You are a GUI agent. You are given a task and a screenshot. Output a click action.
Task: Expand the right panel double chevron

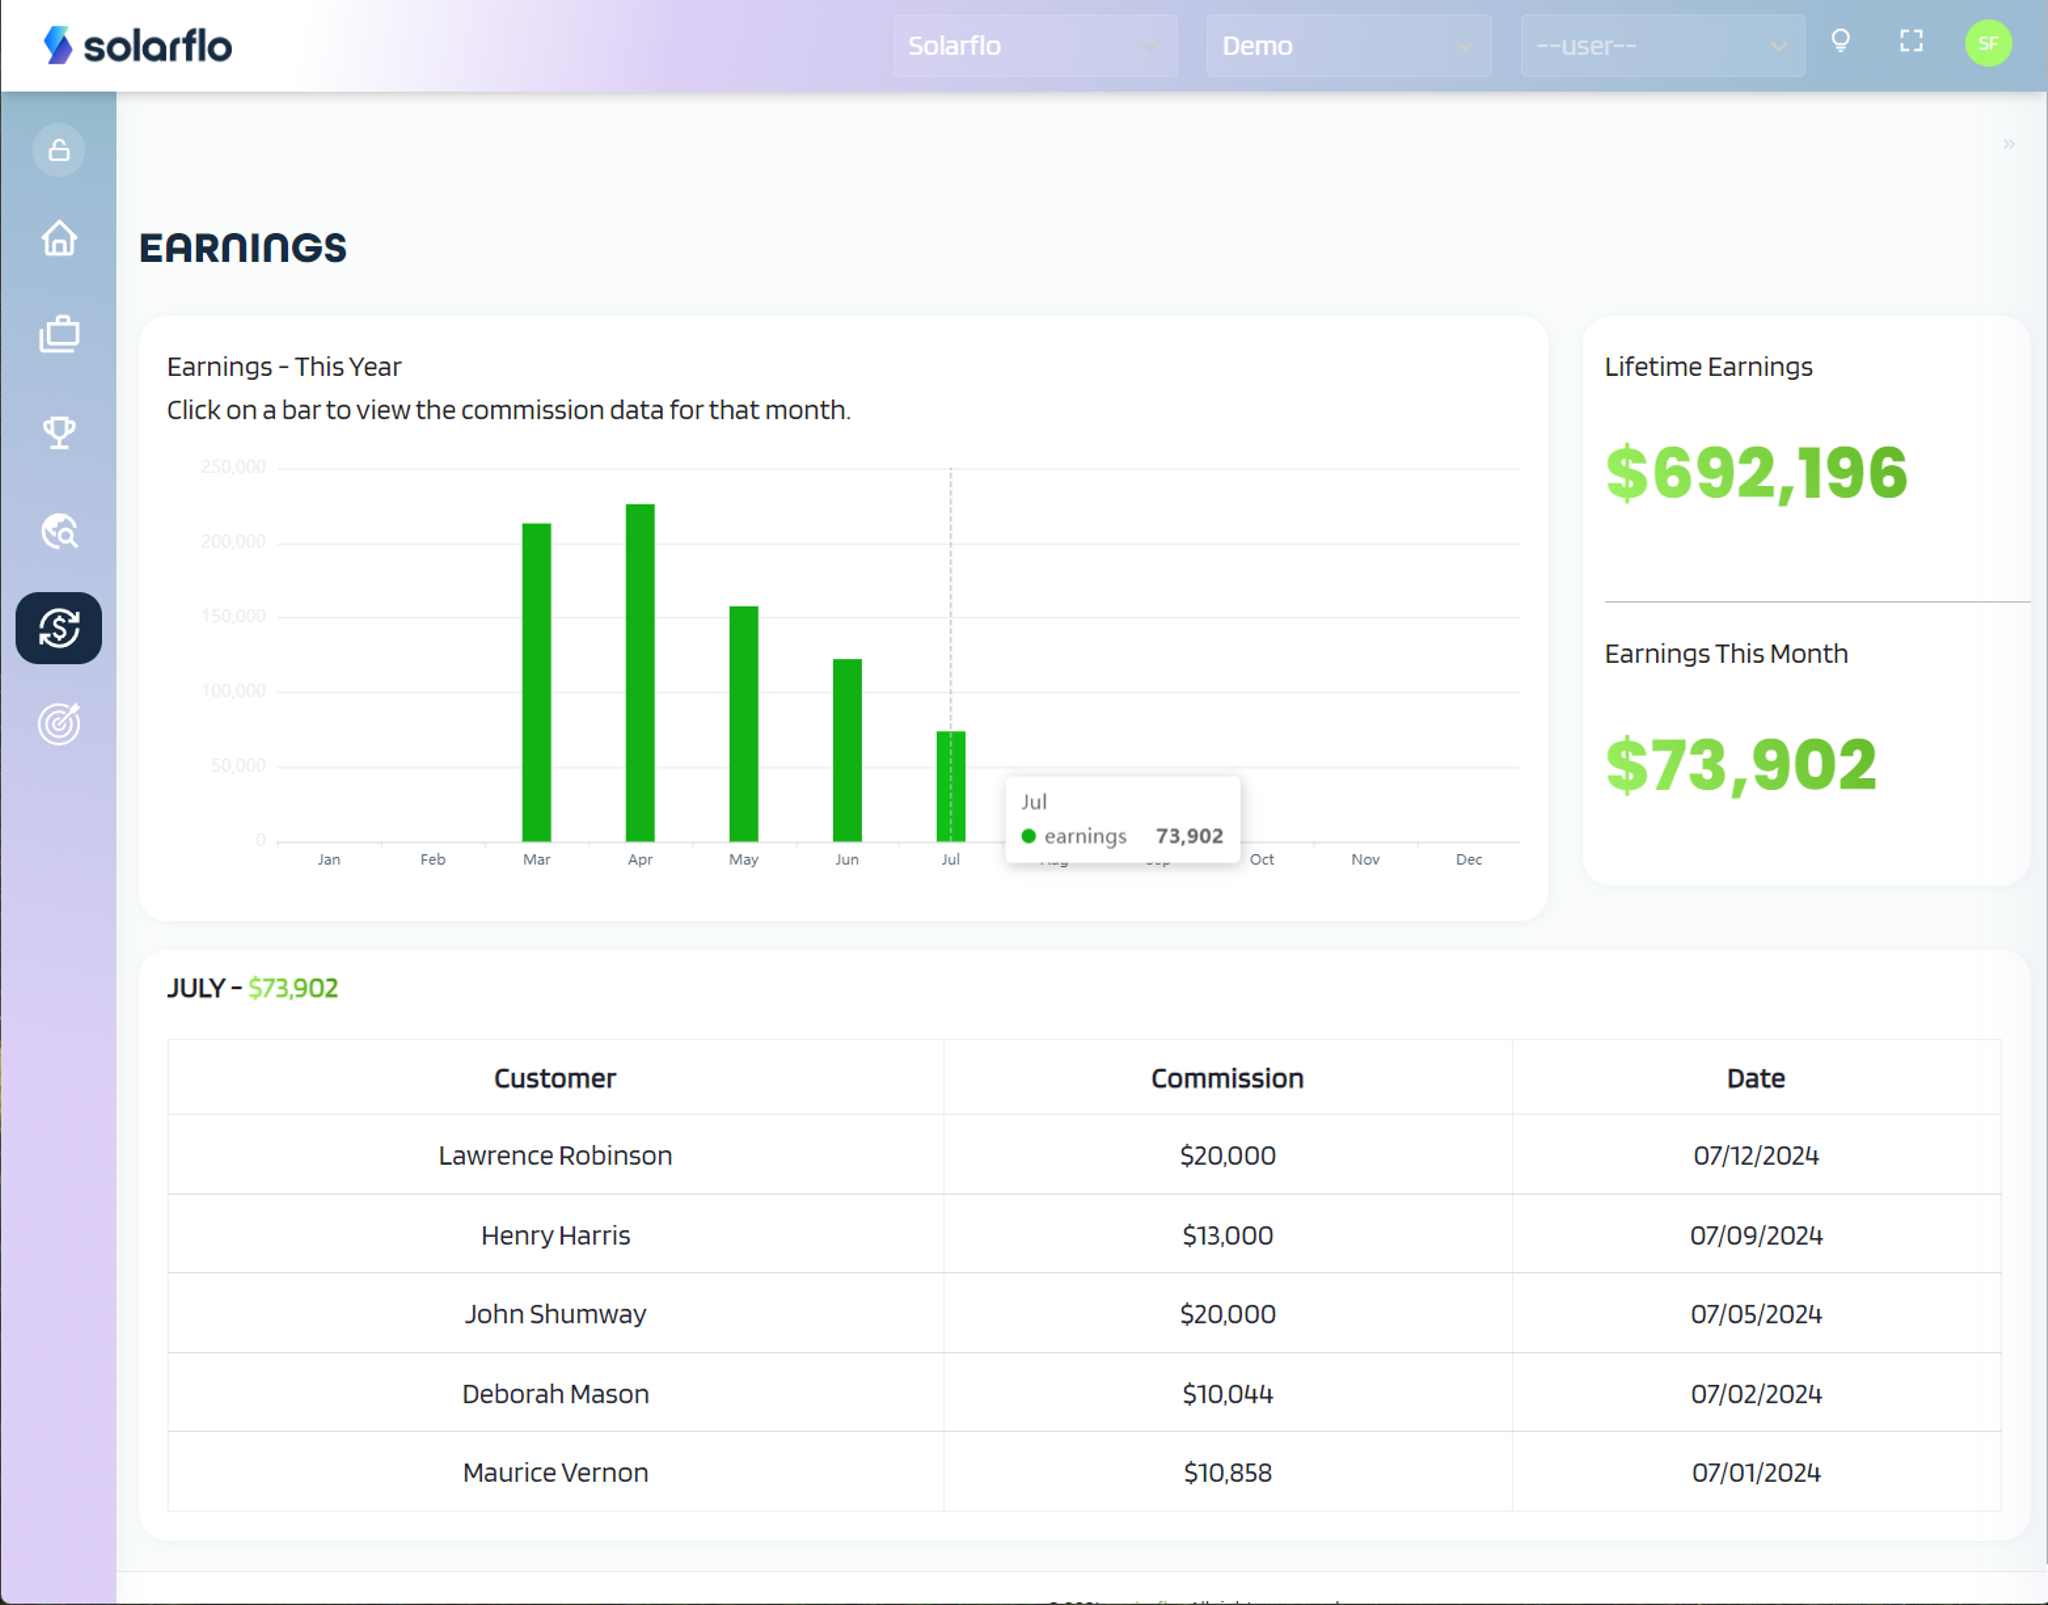(x=2009, y=145)
